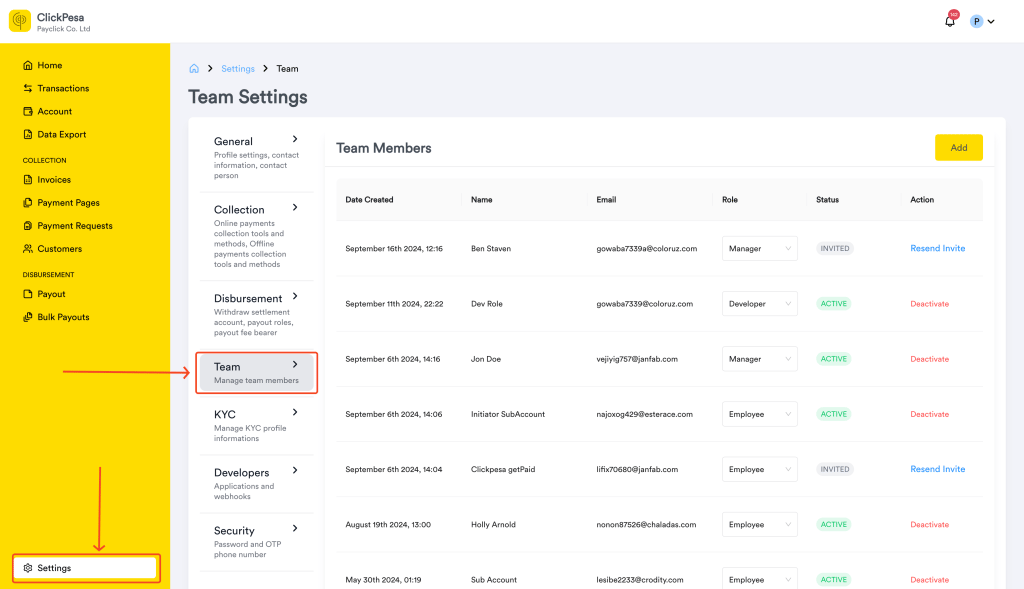Click the Invoices sidebar icon
The width and height of the screenshot is (1024, 589).
(27, 180)
